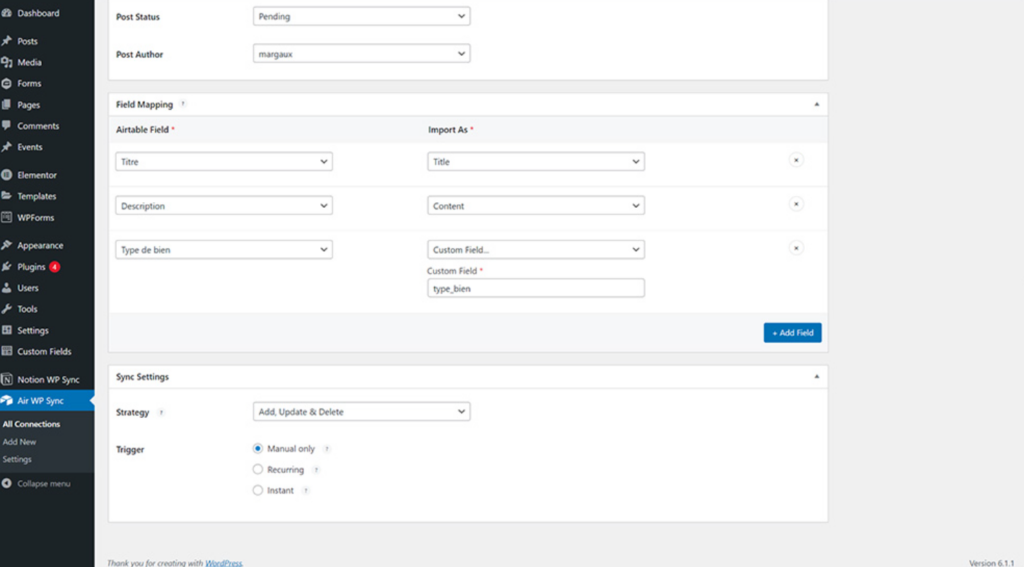Screen dimensions: 1024x567
Task: Click the Strategy help tooltip icon
Action: coord(161,412)
